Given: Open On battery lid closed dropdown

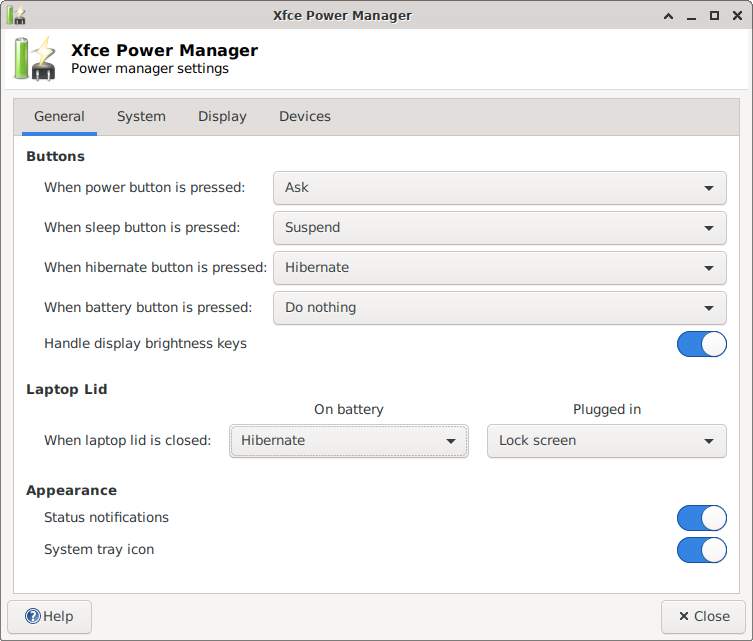Looking at the screenshot, I should 349,441.
